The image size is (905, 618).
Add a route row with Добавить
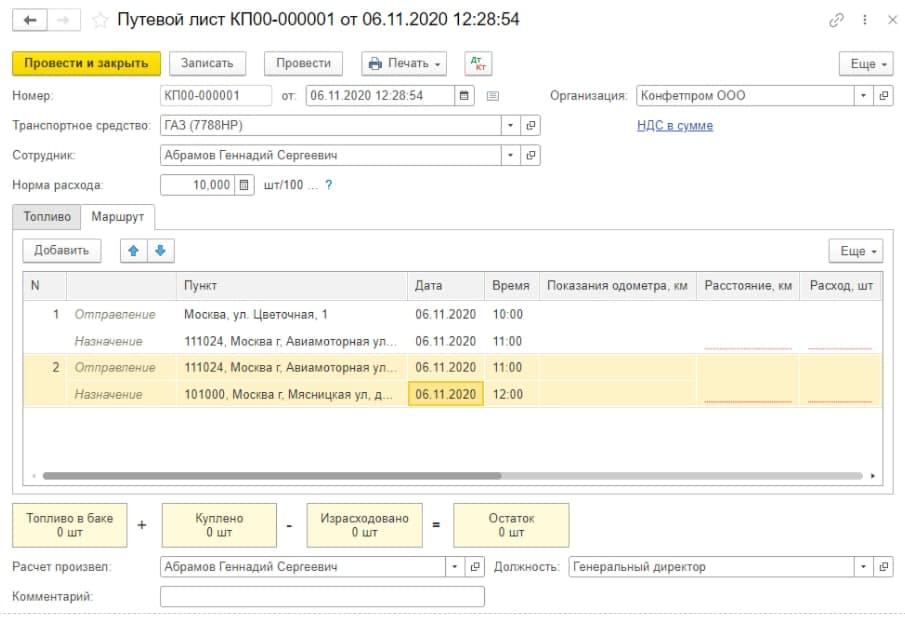click(62, 250)
